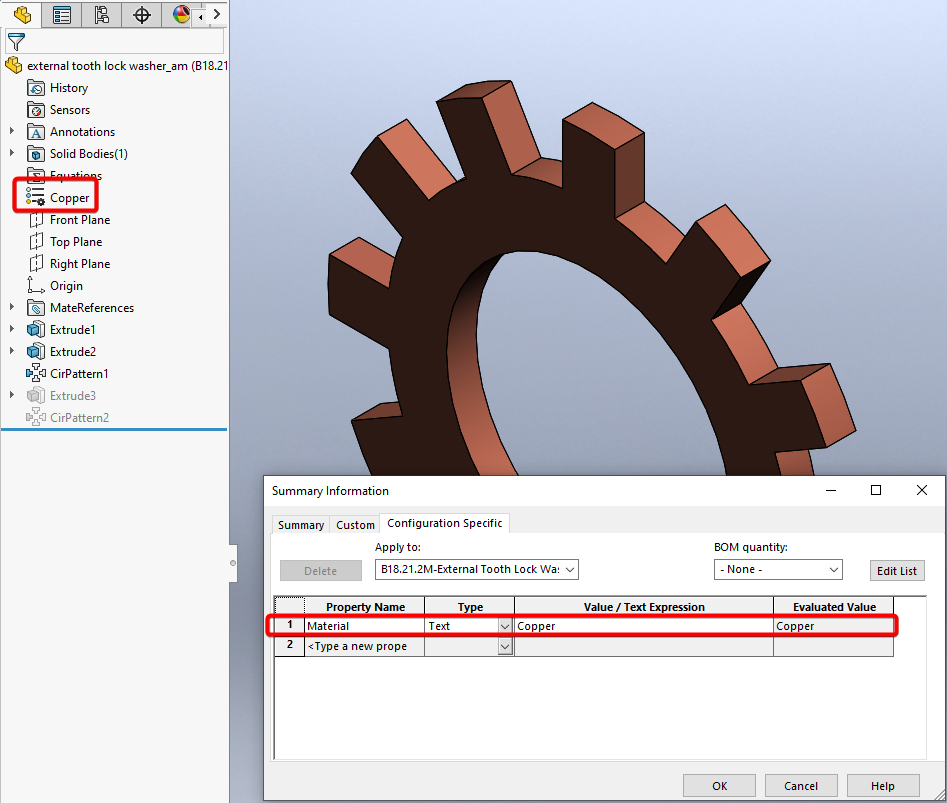Open the FeatureManager design tree tab

coord(22,14)
